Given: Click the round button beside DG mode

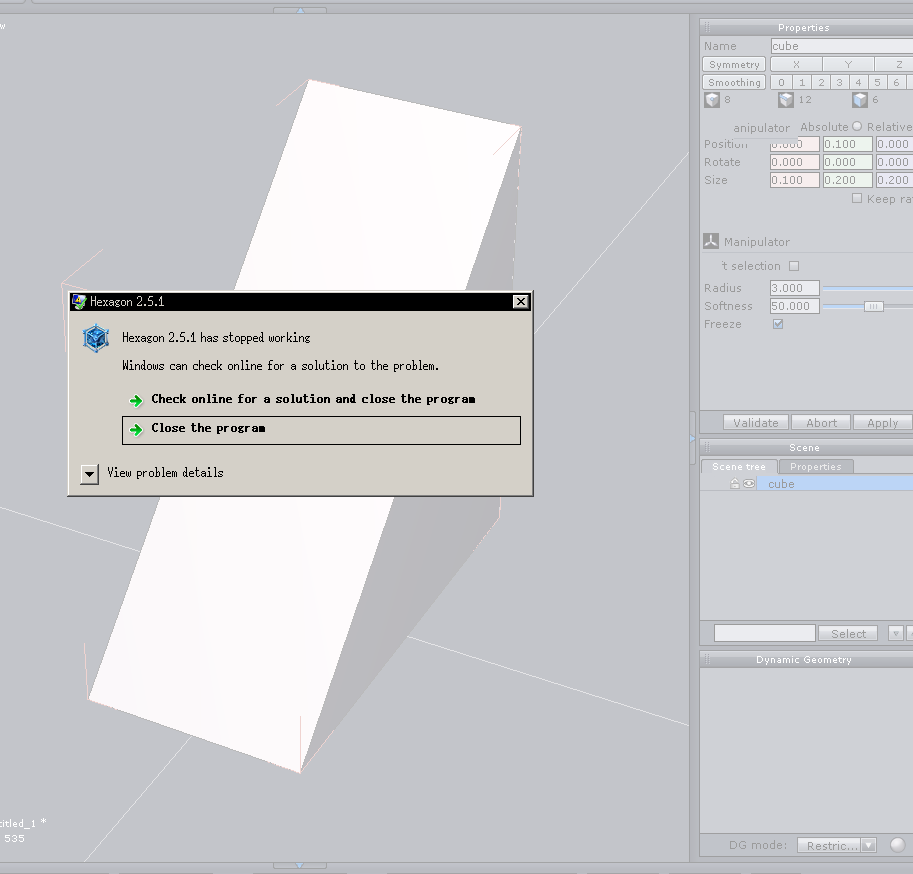Looking at the screenshot, I should 898,845.
